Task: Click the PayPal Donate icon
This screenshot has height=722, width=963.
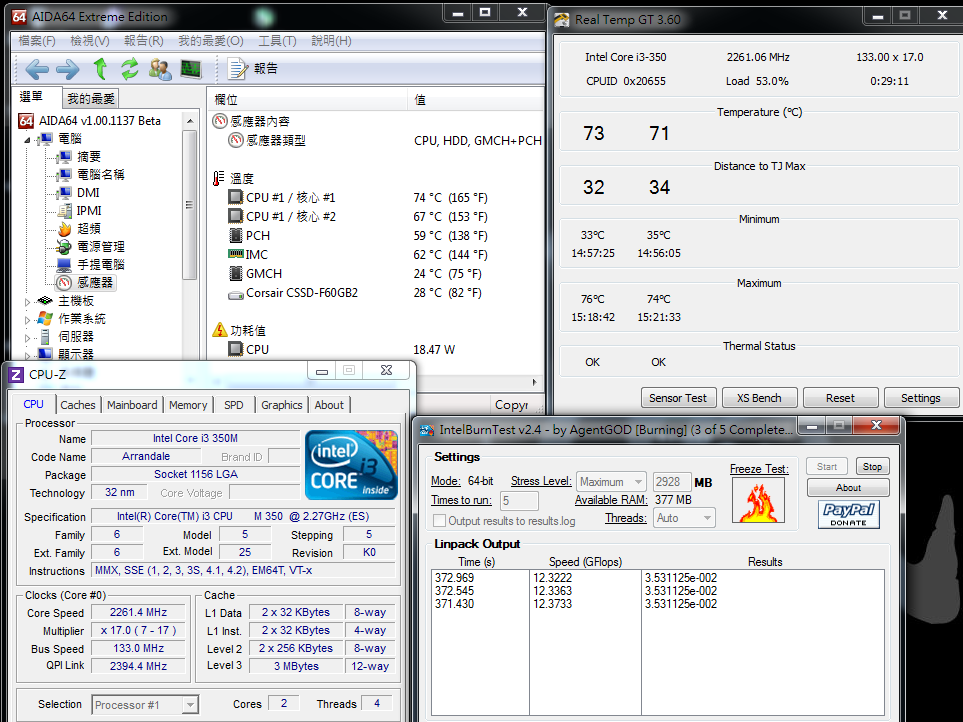Action: 848,515
